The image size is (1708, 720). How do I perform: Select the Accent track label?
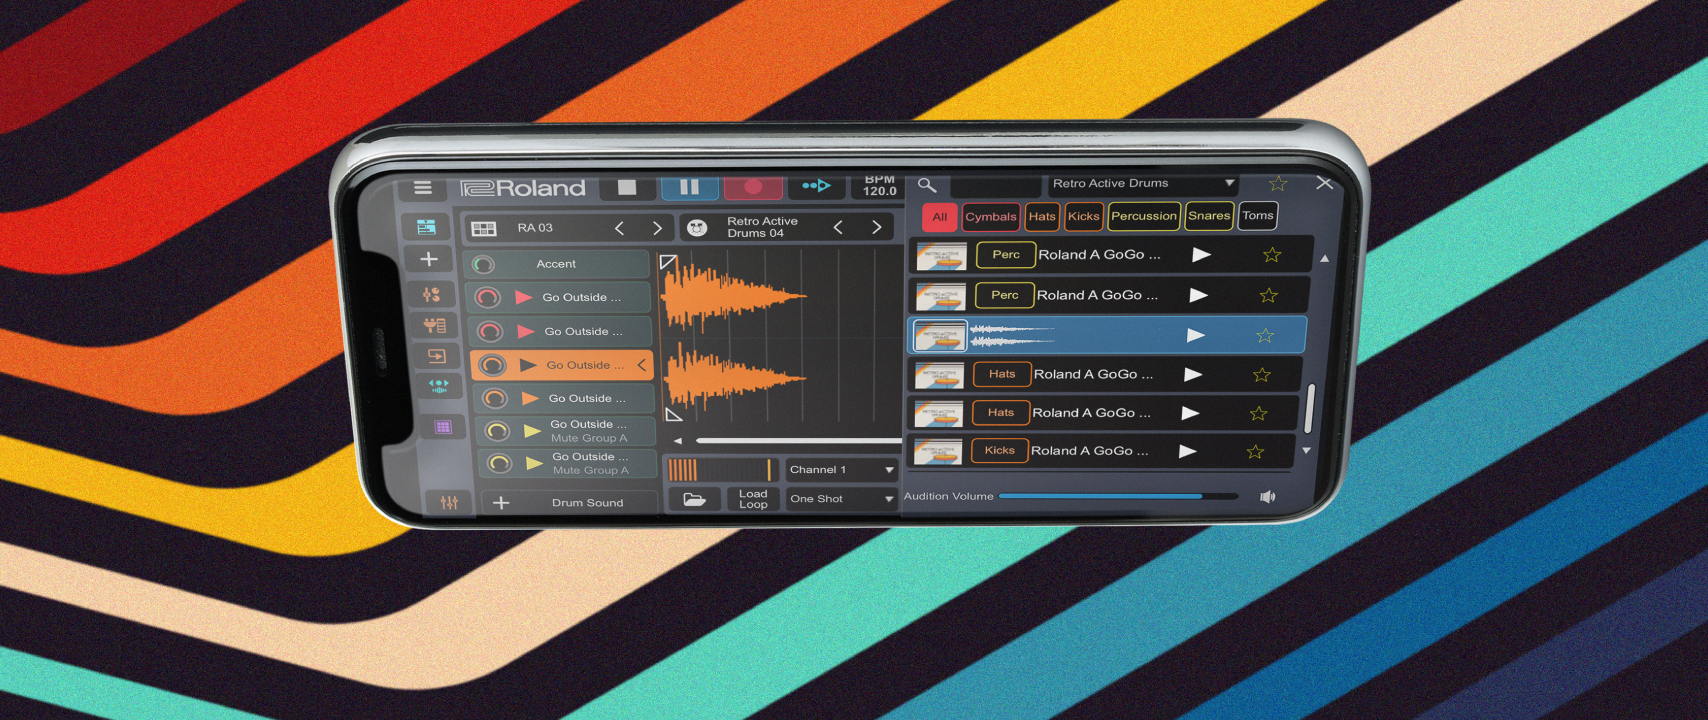(x=556, y=264)
